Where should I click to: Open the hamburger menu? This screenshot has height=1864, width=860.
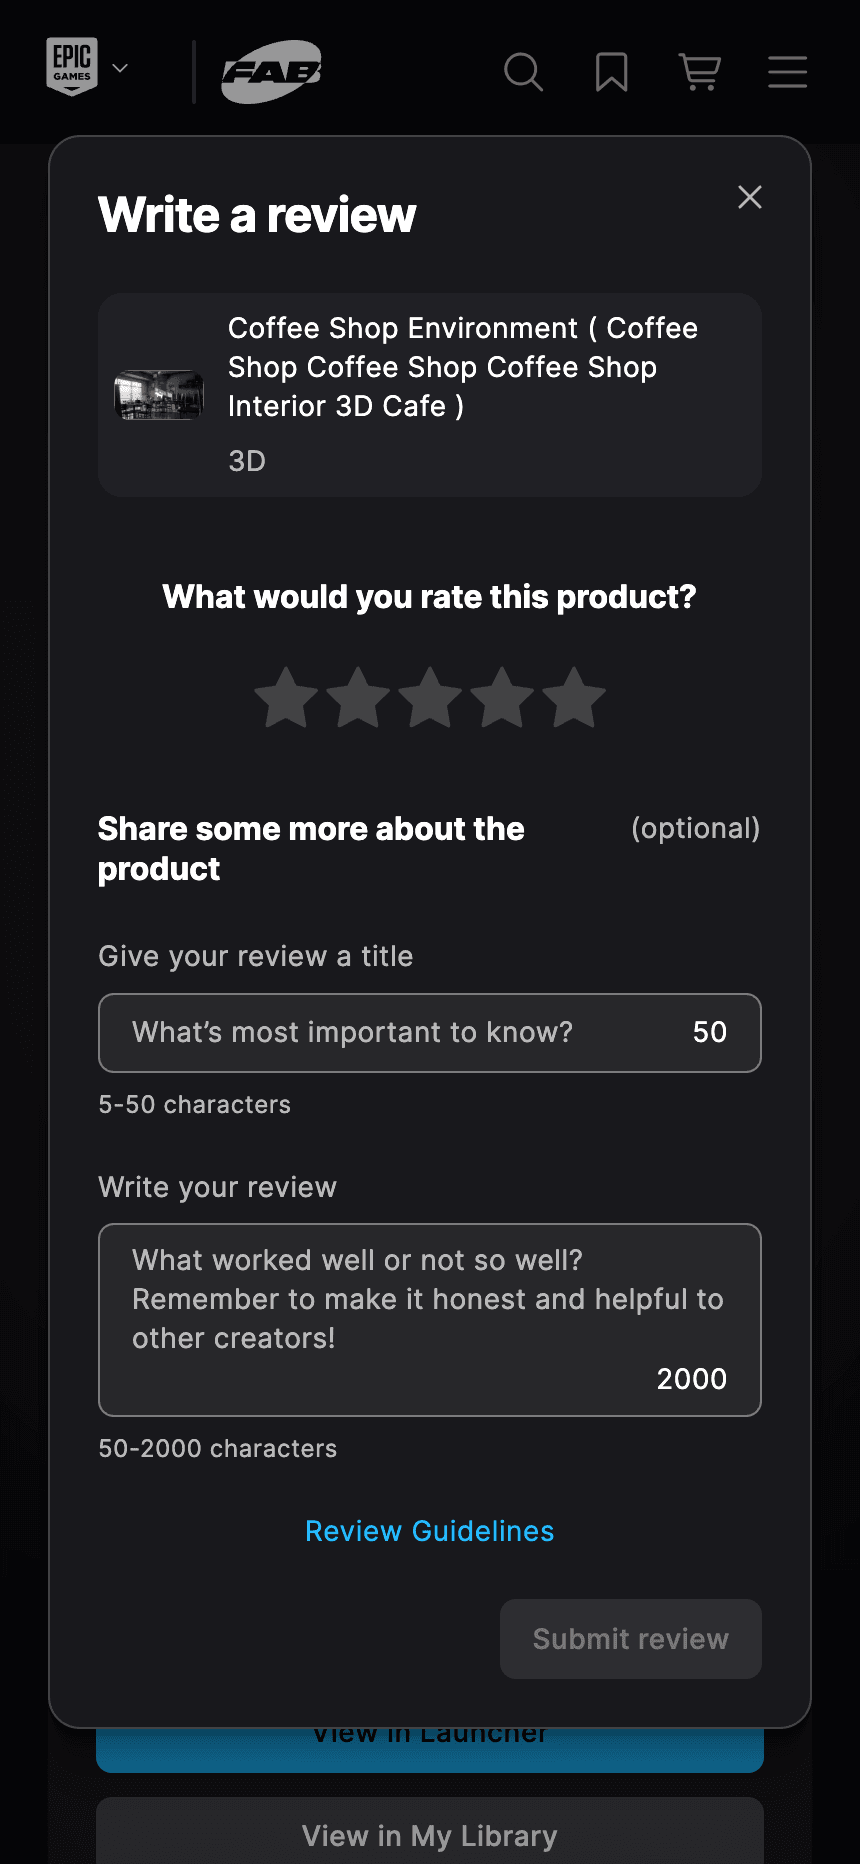point(788,72)
